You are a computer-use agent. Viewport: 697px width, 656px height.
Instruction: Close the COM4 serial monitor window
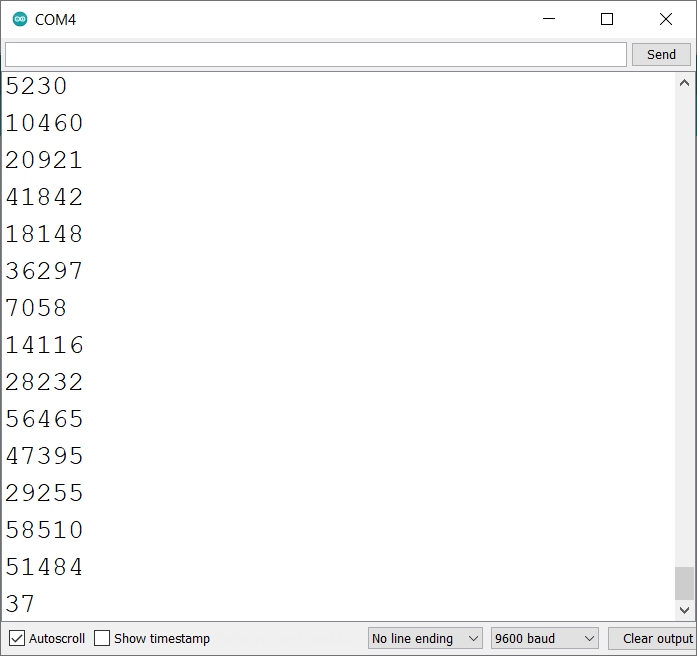666,19
